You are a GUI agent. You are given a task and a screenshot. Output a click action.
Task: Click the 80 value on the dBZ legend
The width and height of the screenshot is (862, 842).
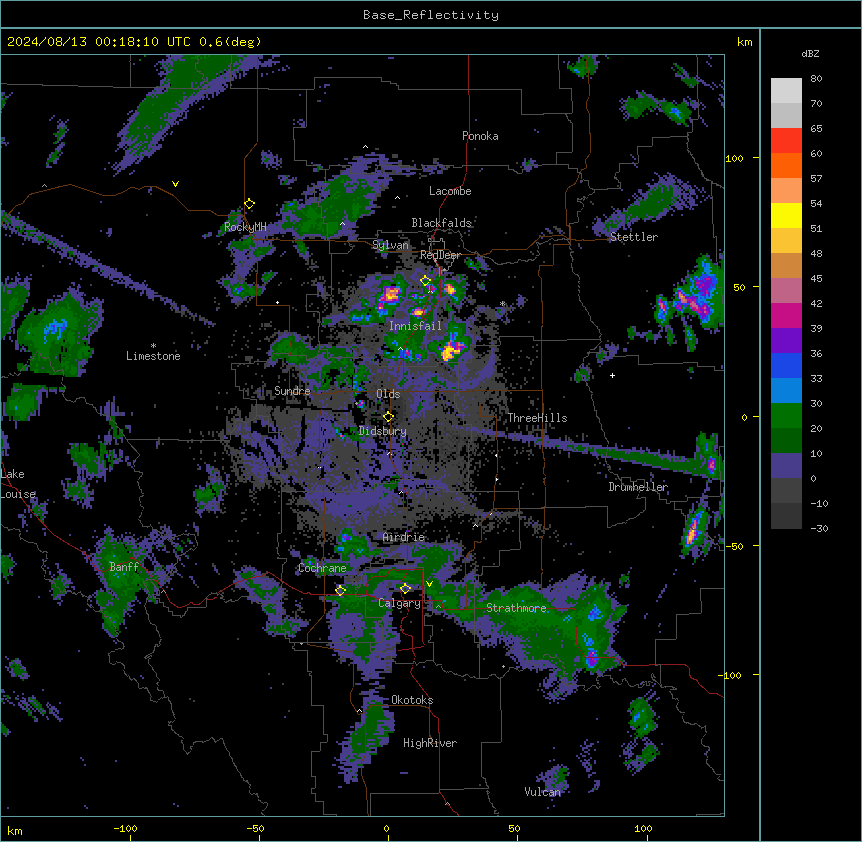[x=816, y=79]
